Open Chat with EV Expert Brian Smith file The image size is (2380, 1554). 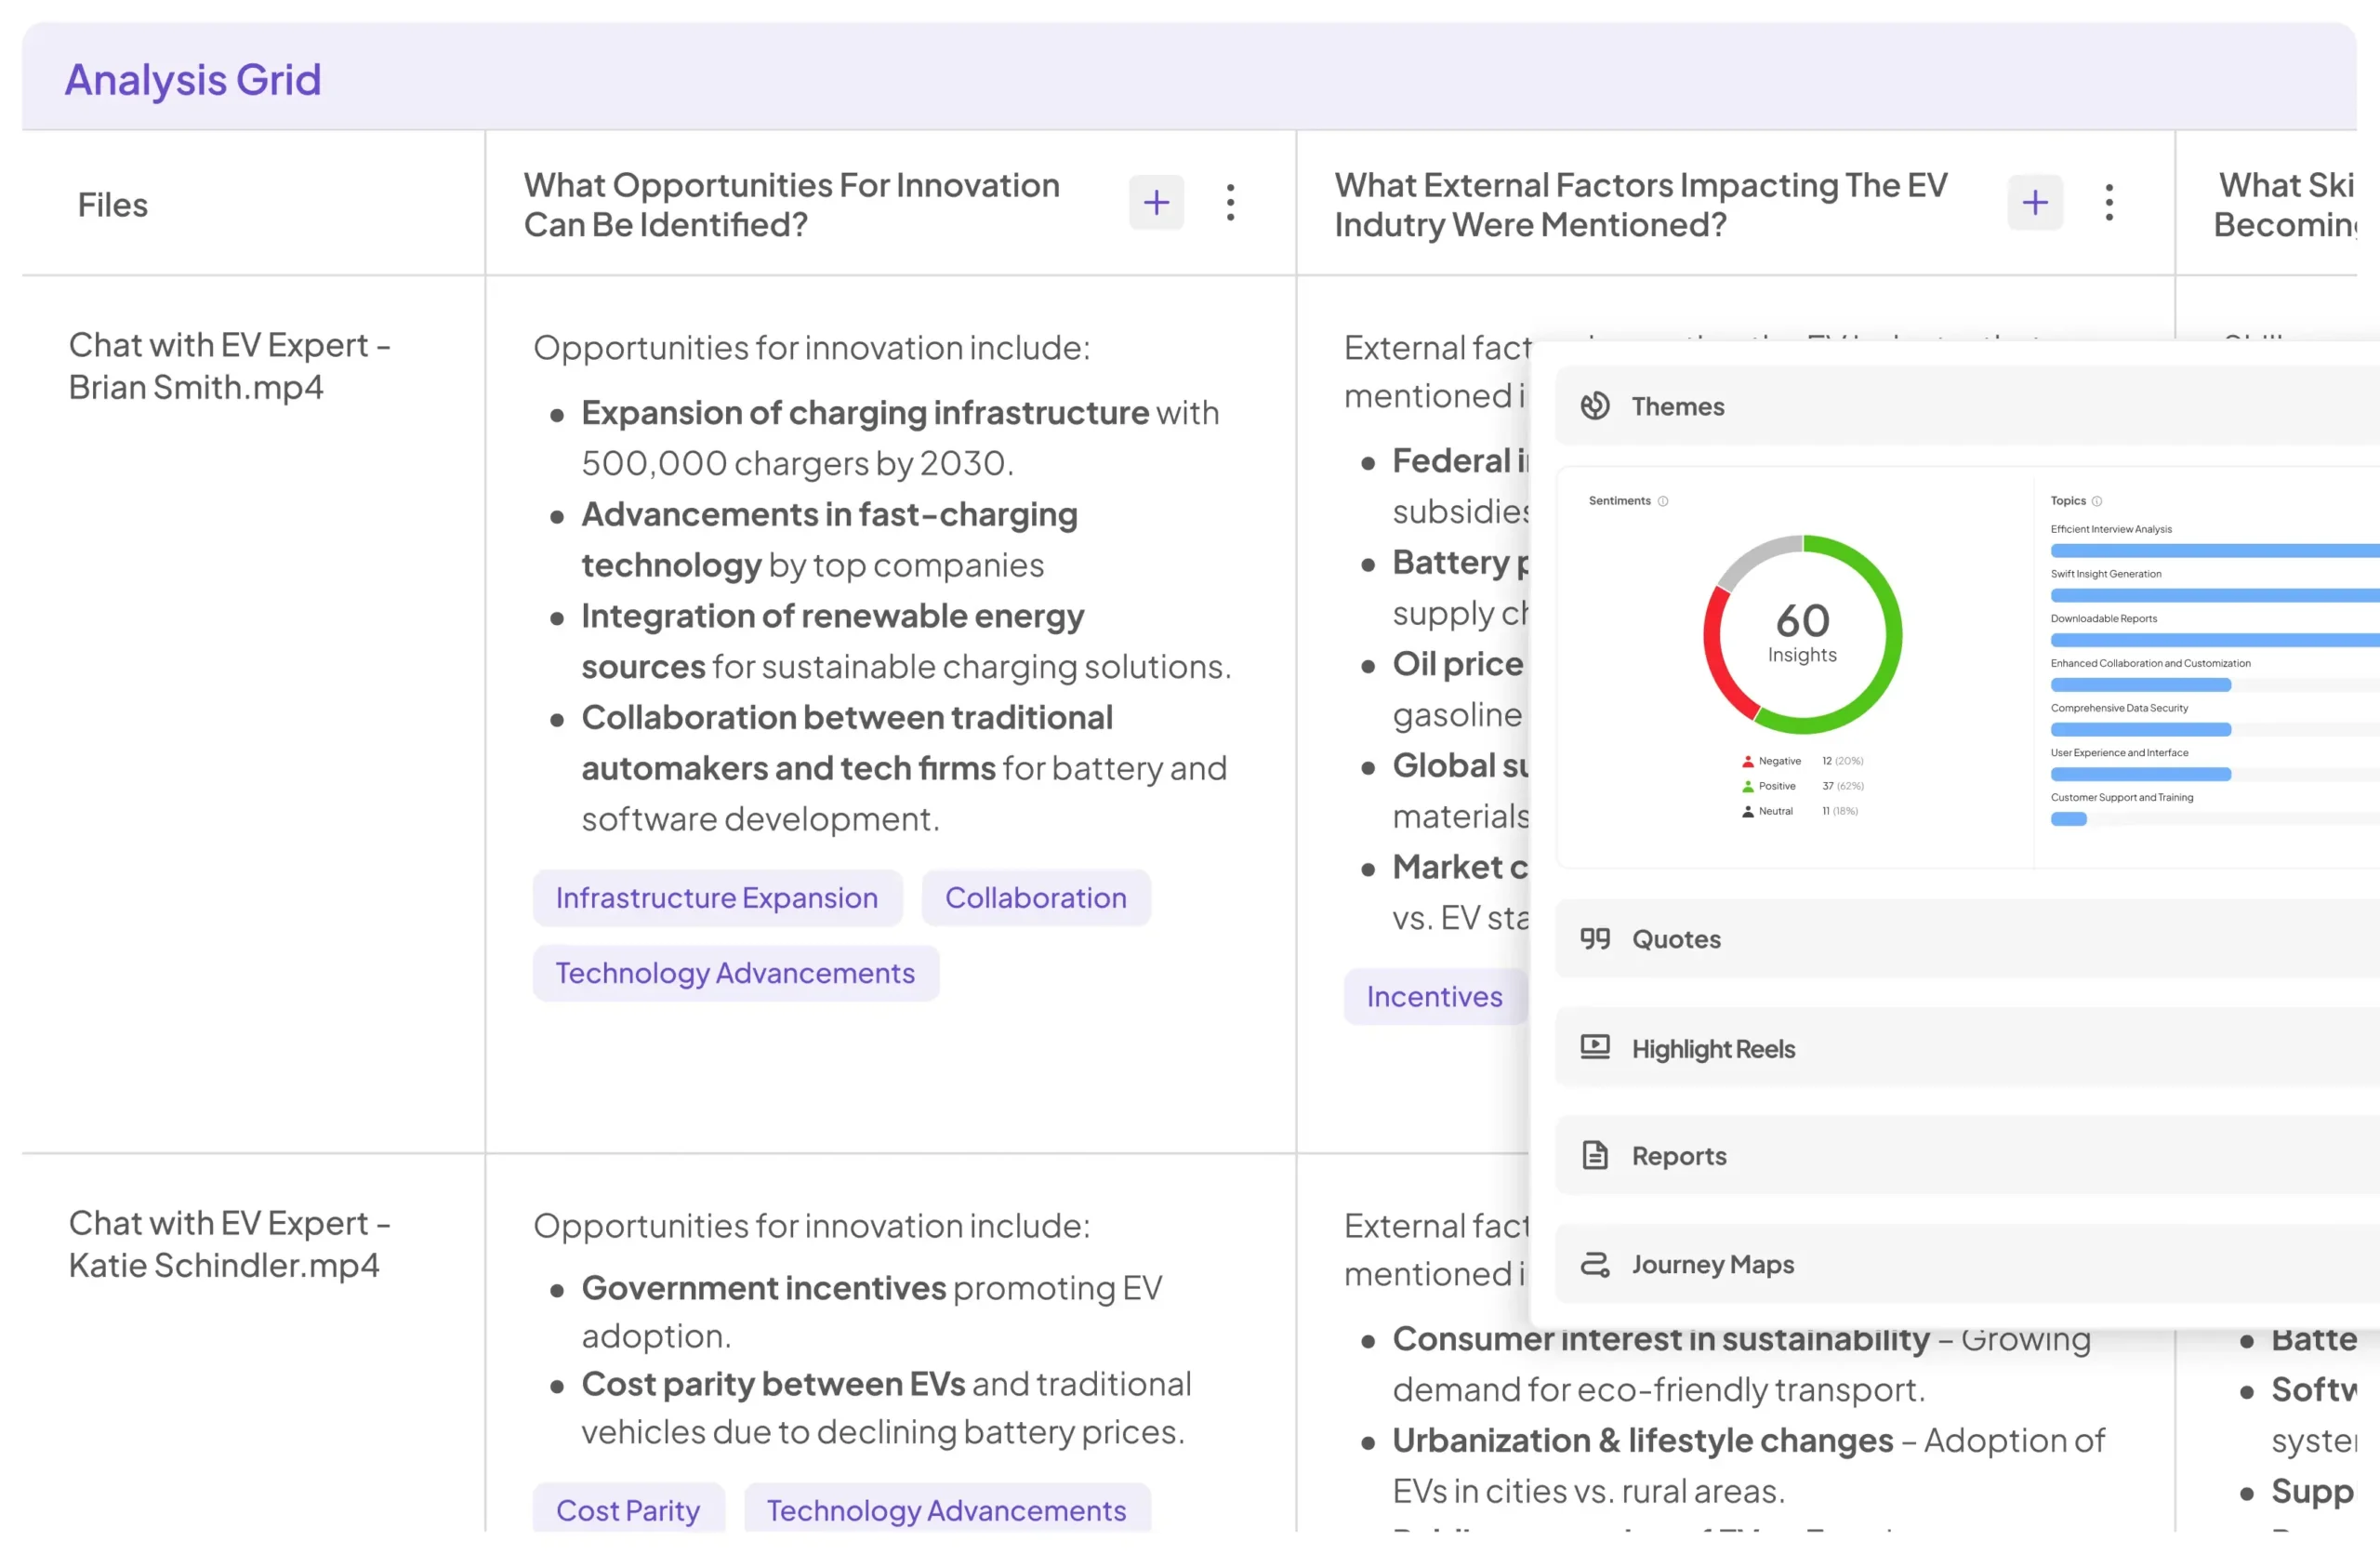pos(229,366)
